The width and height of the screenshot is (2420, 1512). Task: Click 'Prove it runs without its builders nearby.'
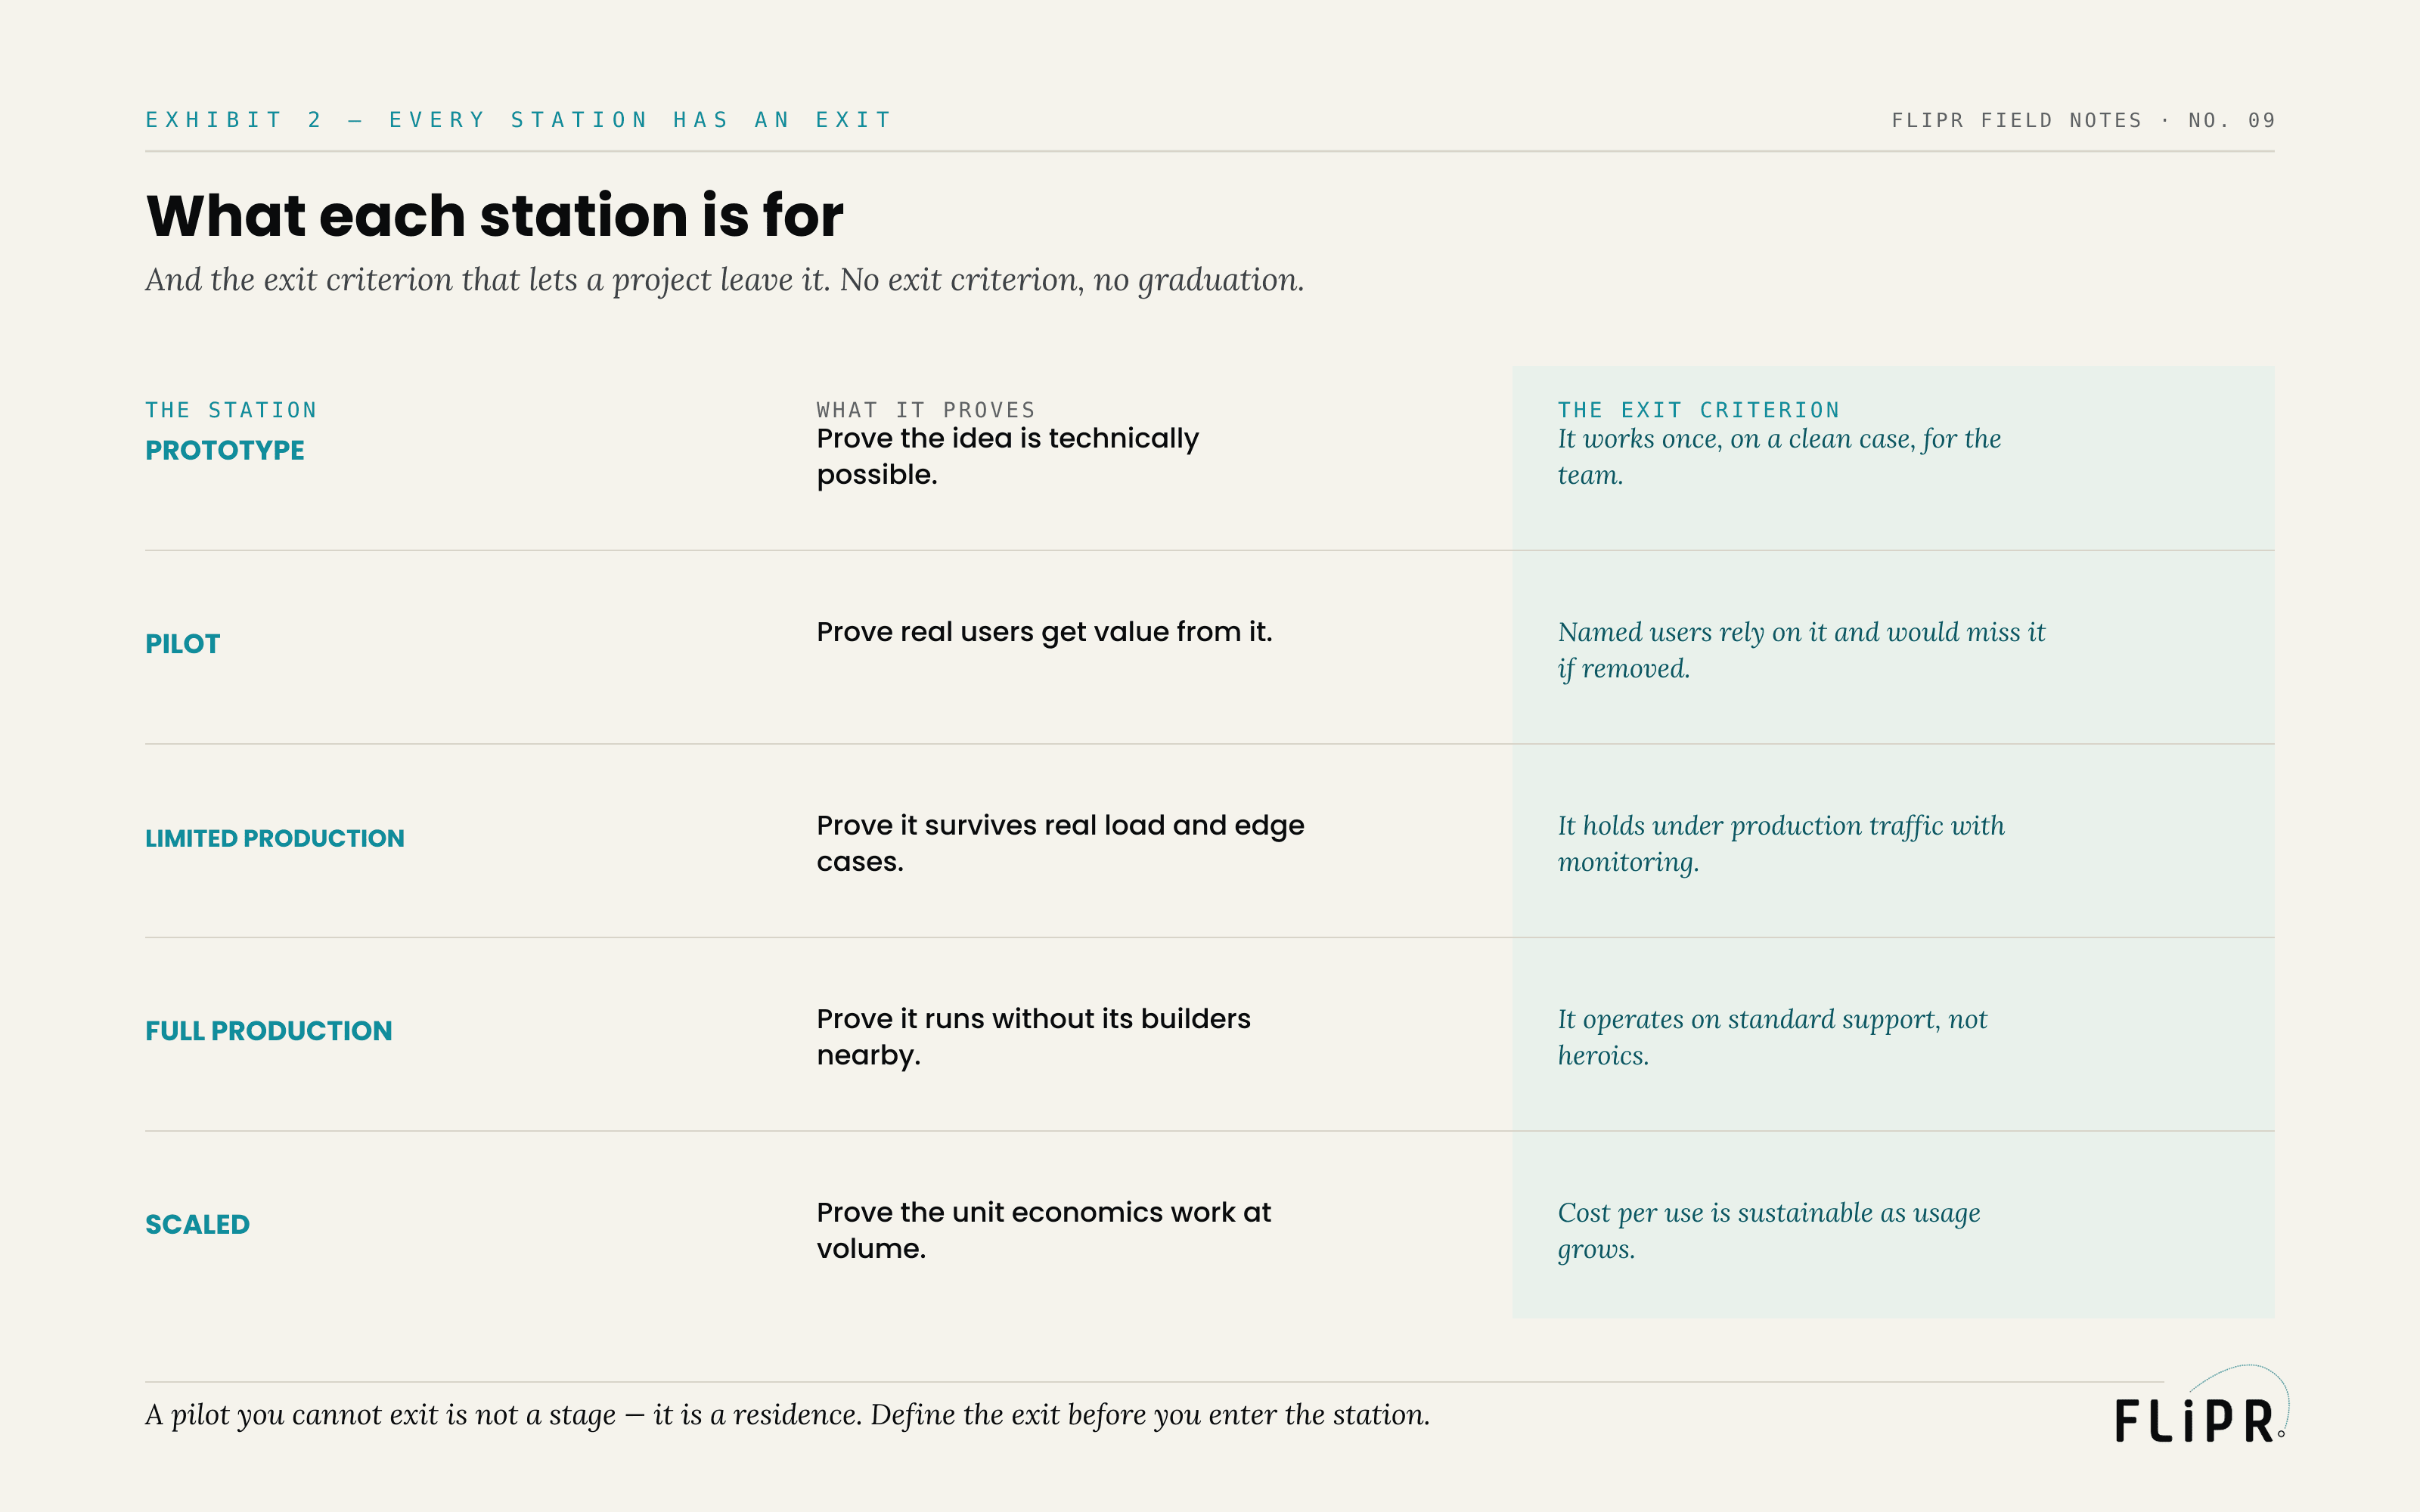pyautogui.click(x=1033, y=1037)
